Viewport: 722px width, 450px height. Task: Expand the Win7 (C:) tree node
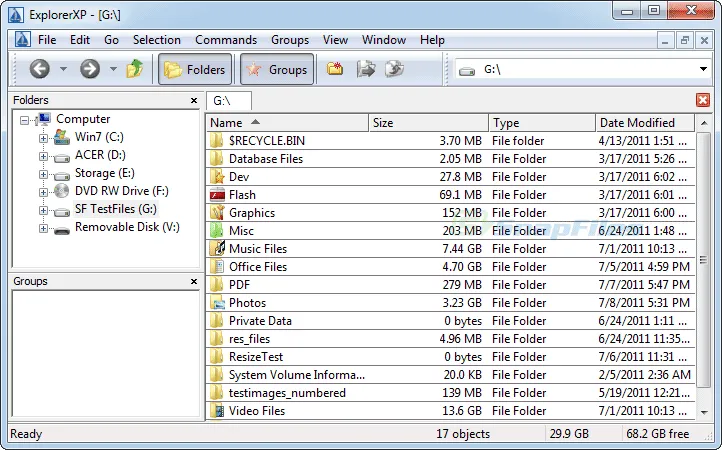click(43, 138)
